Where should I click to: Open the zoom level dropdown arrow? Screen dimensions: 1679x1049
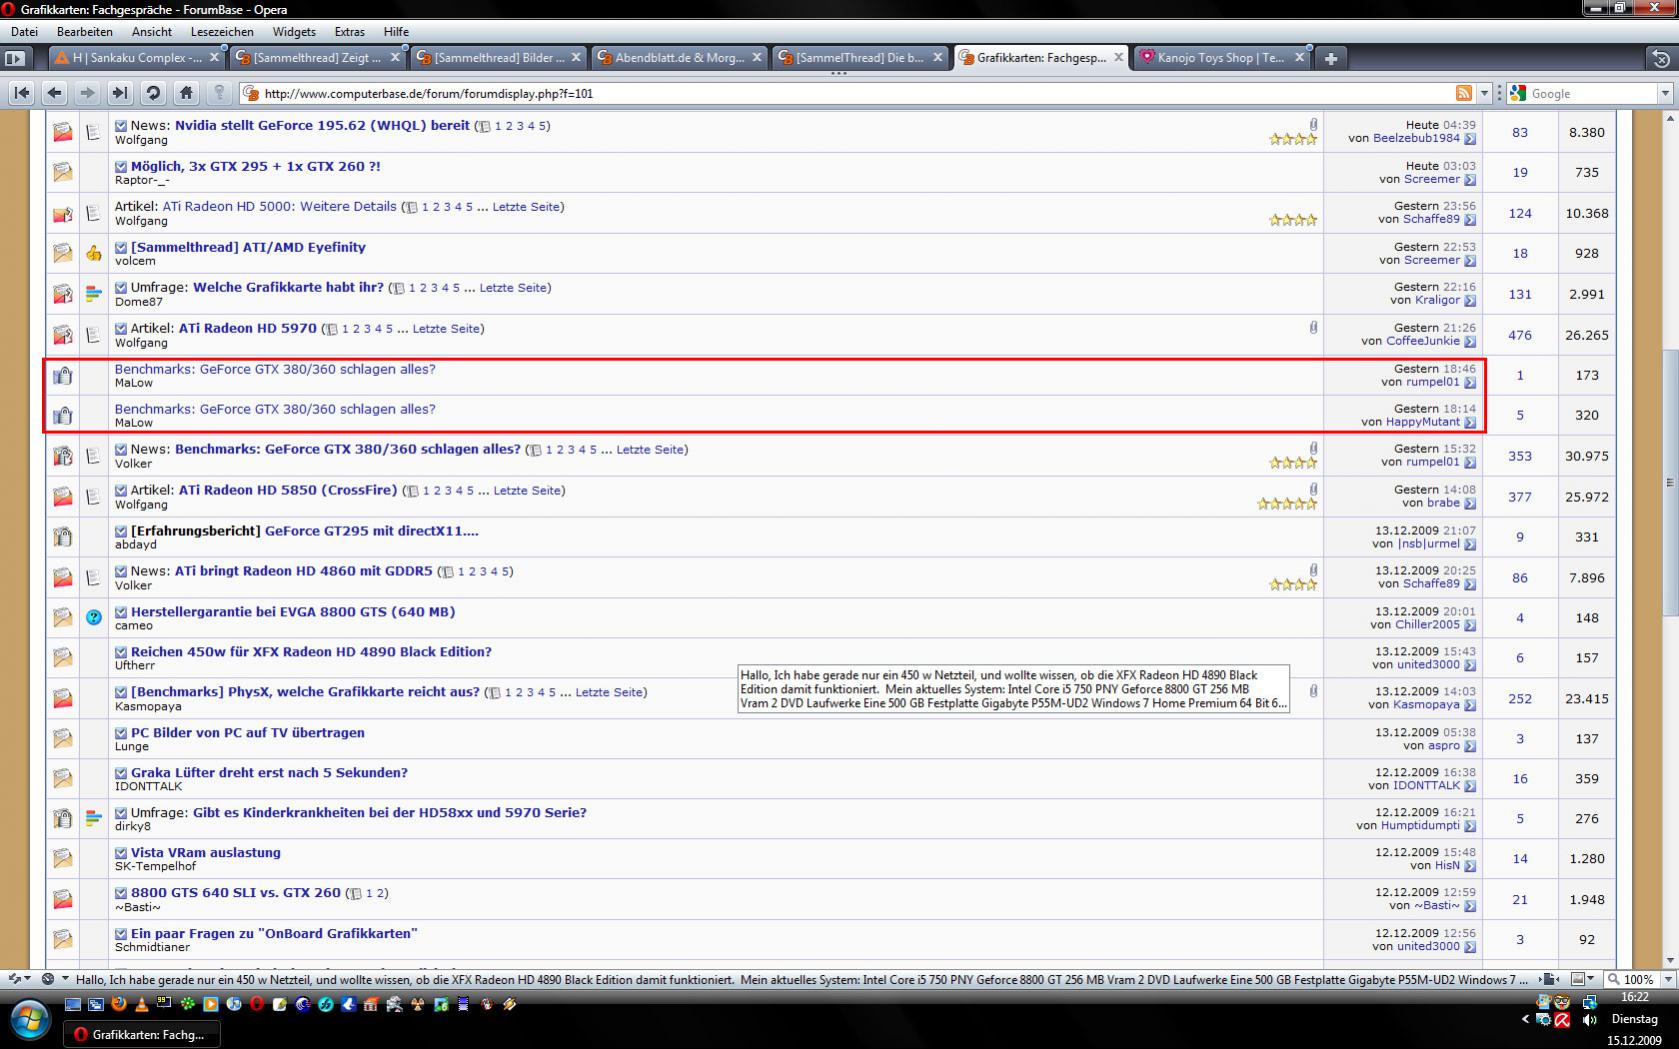tap(1669, 979)
